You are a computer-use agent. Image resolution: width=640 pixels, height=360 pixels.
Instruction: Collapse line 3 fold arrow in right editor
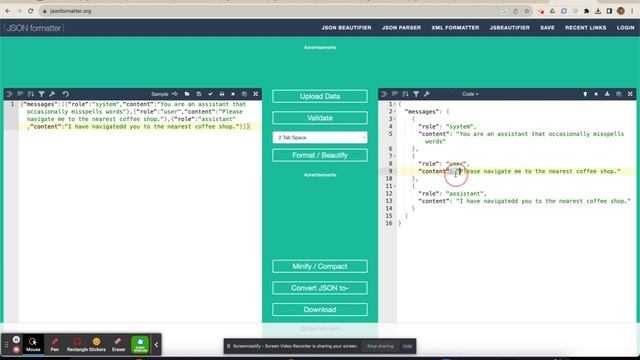[395, 119]
